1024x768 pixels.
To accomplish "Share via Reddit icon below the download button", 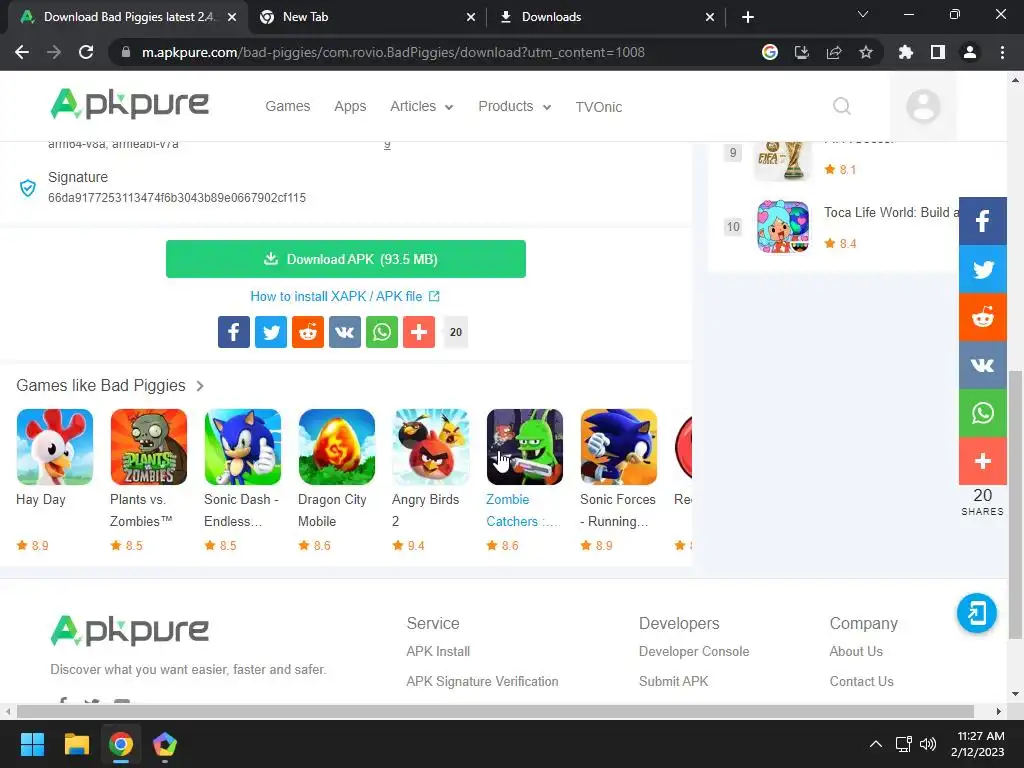I will pyautogui.click(x=308, y=332).
